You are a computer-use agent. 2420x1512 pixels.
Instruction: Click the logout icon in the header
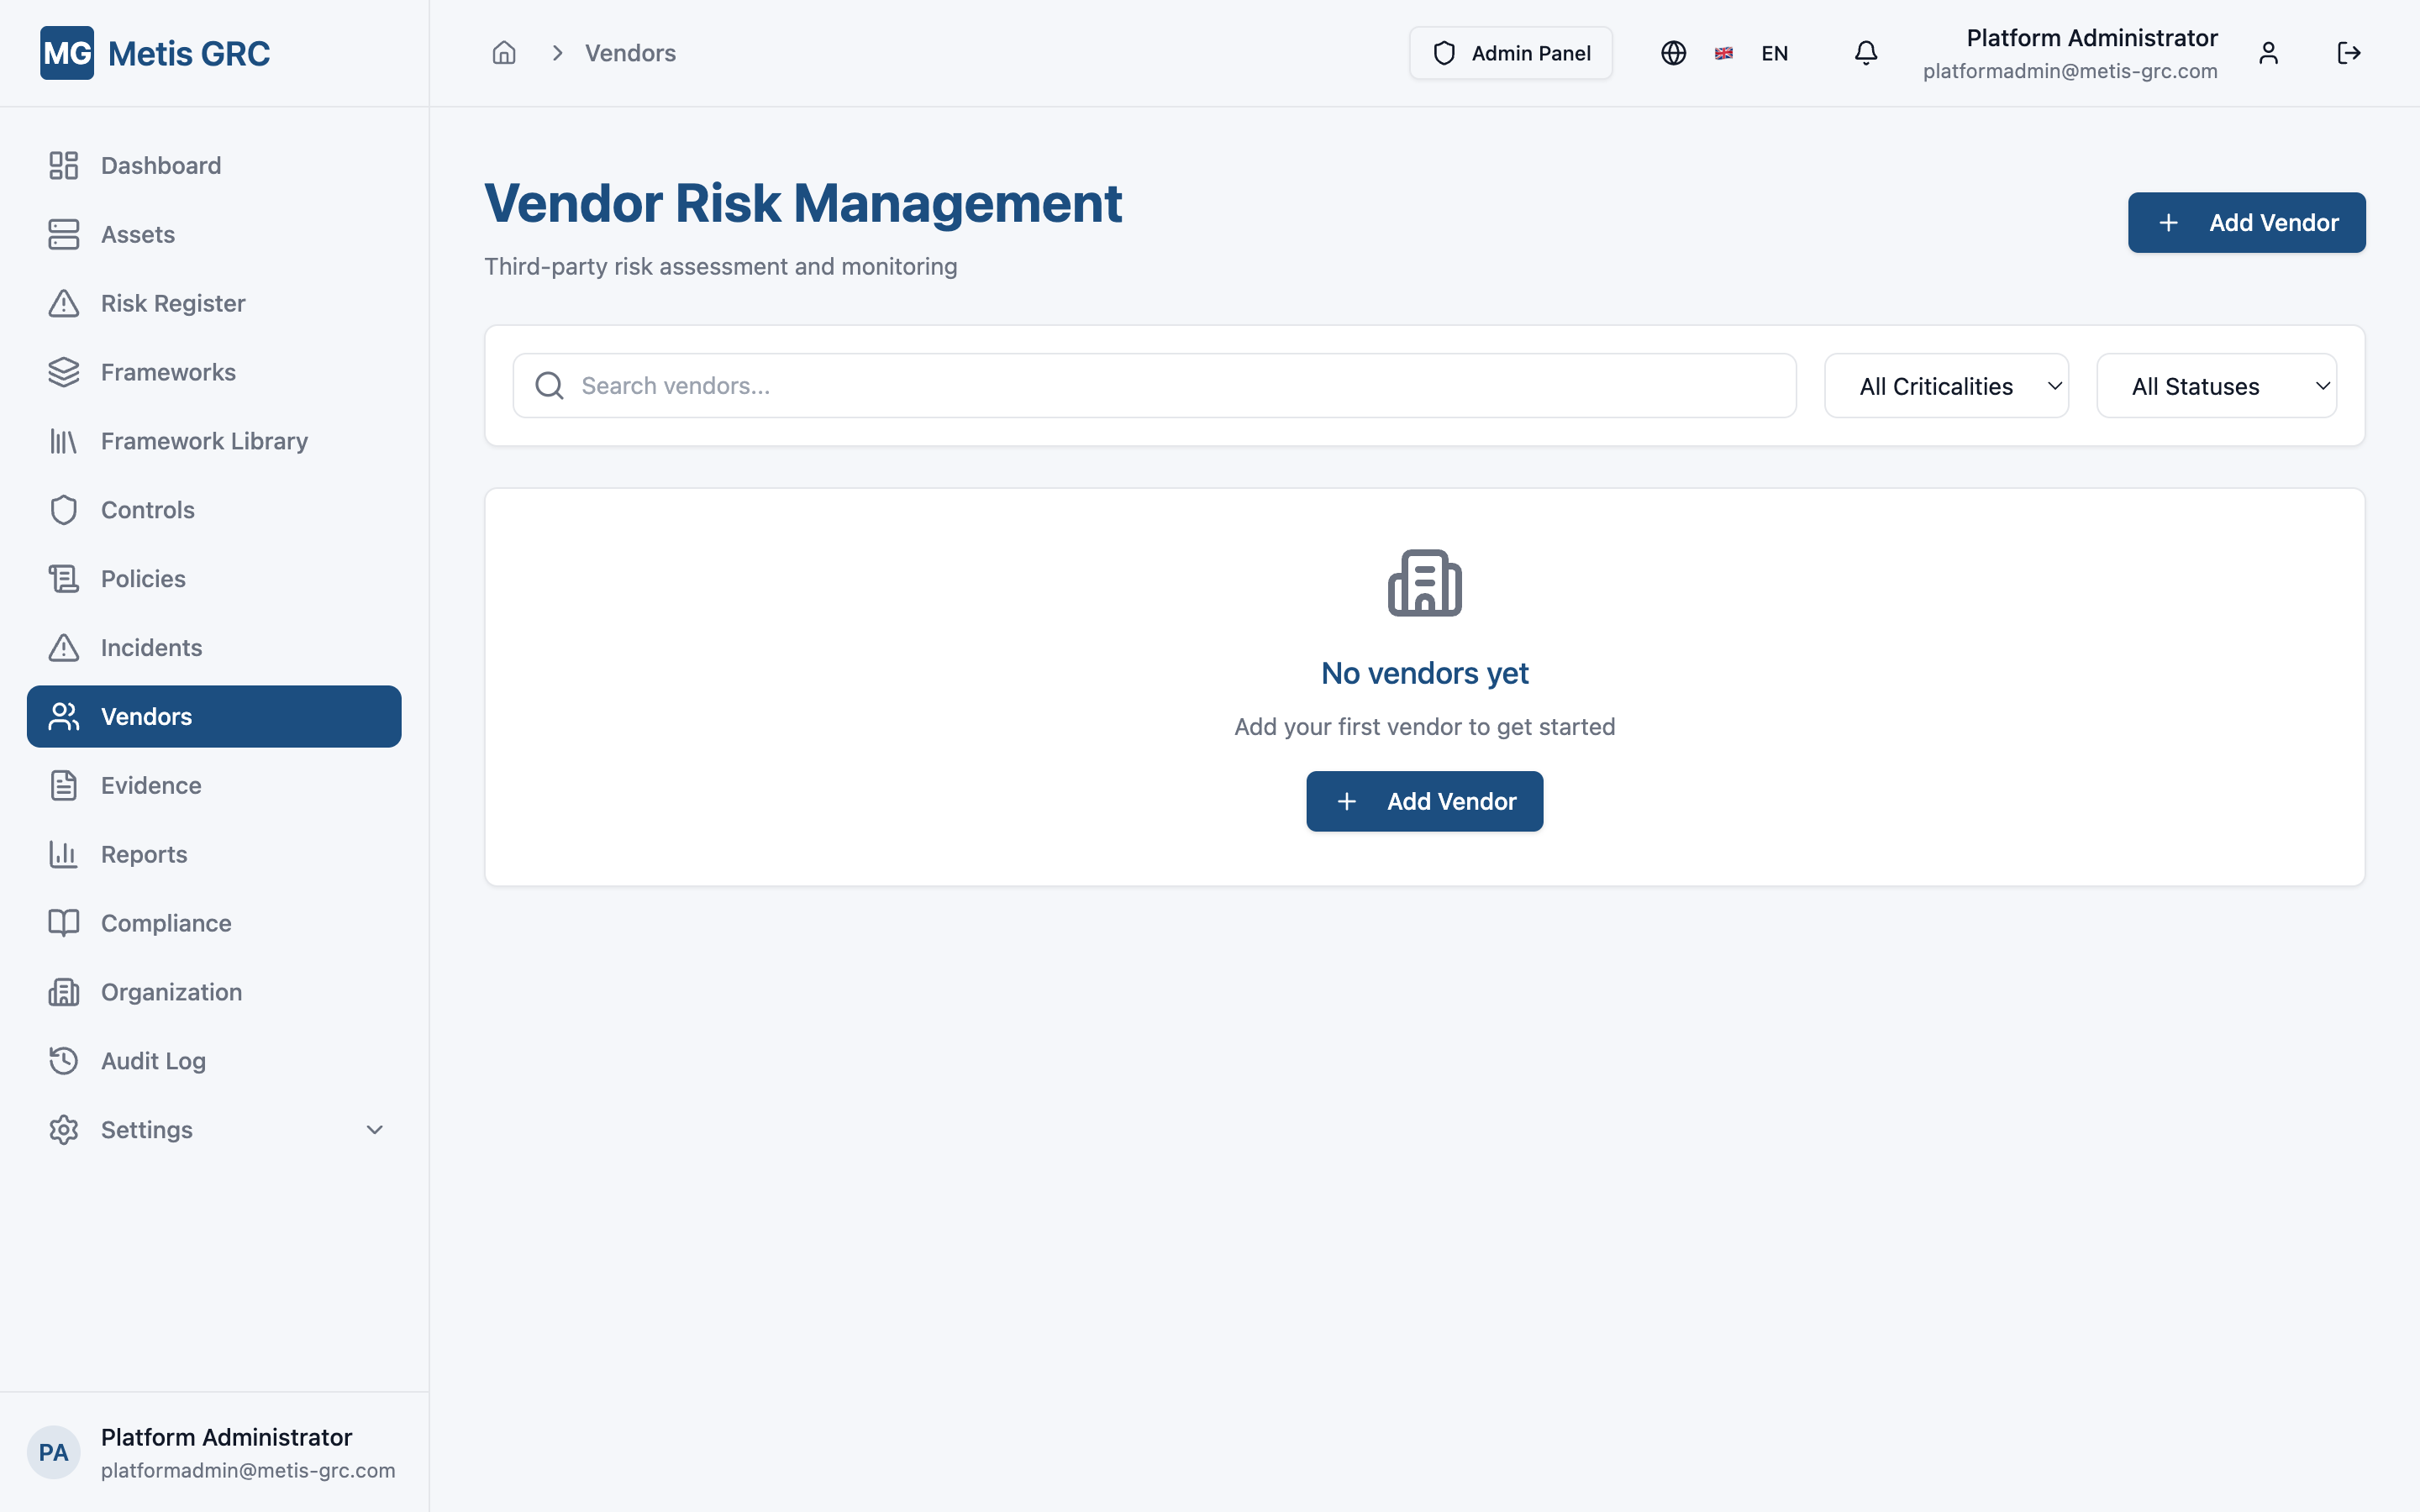[2349, 52]
